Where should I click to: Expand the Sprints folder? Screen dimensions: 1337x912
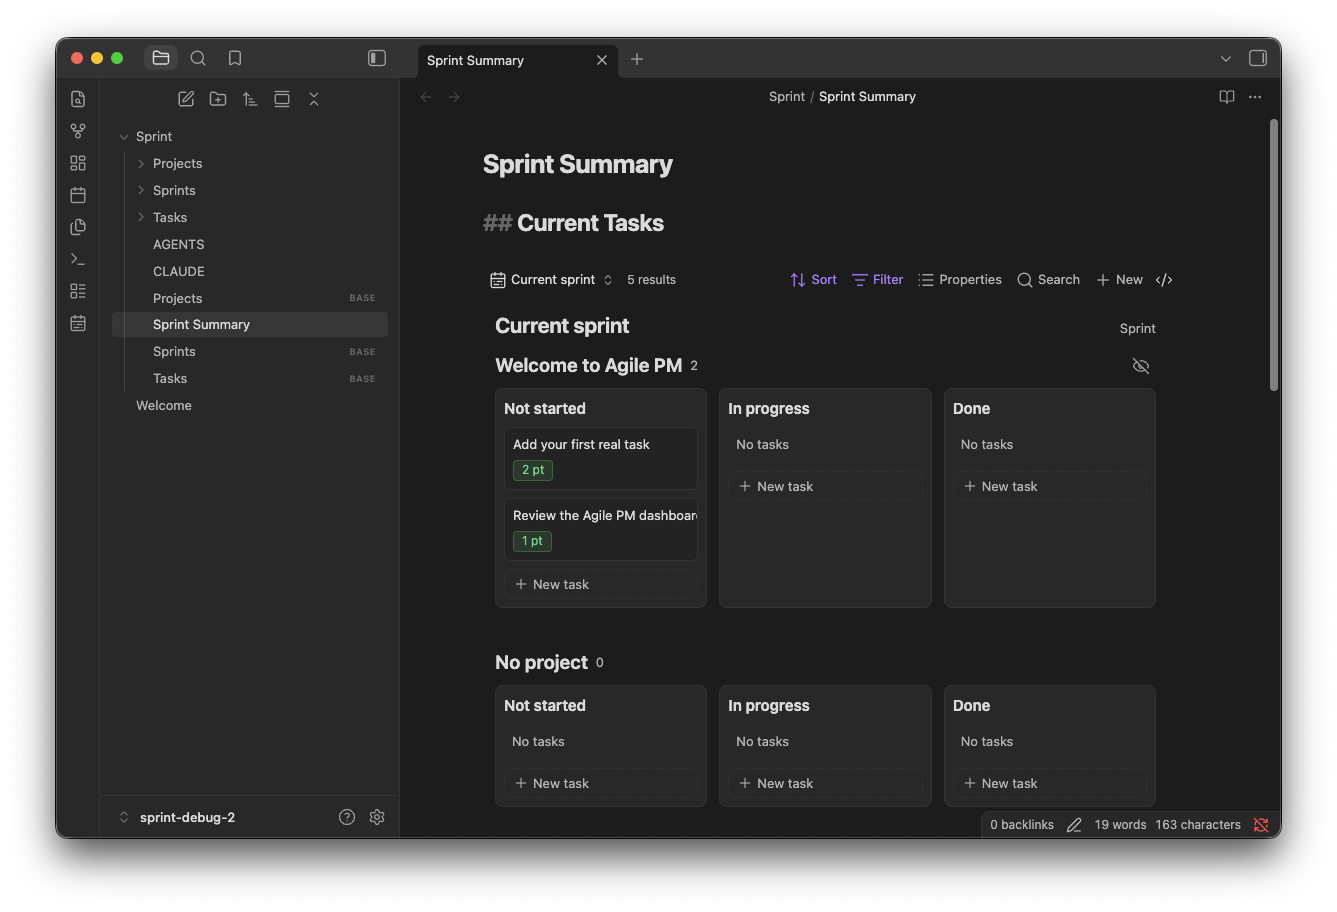point(141,190)
